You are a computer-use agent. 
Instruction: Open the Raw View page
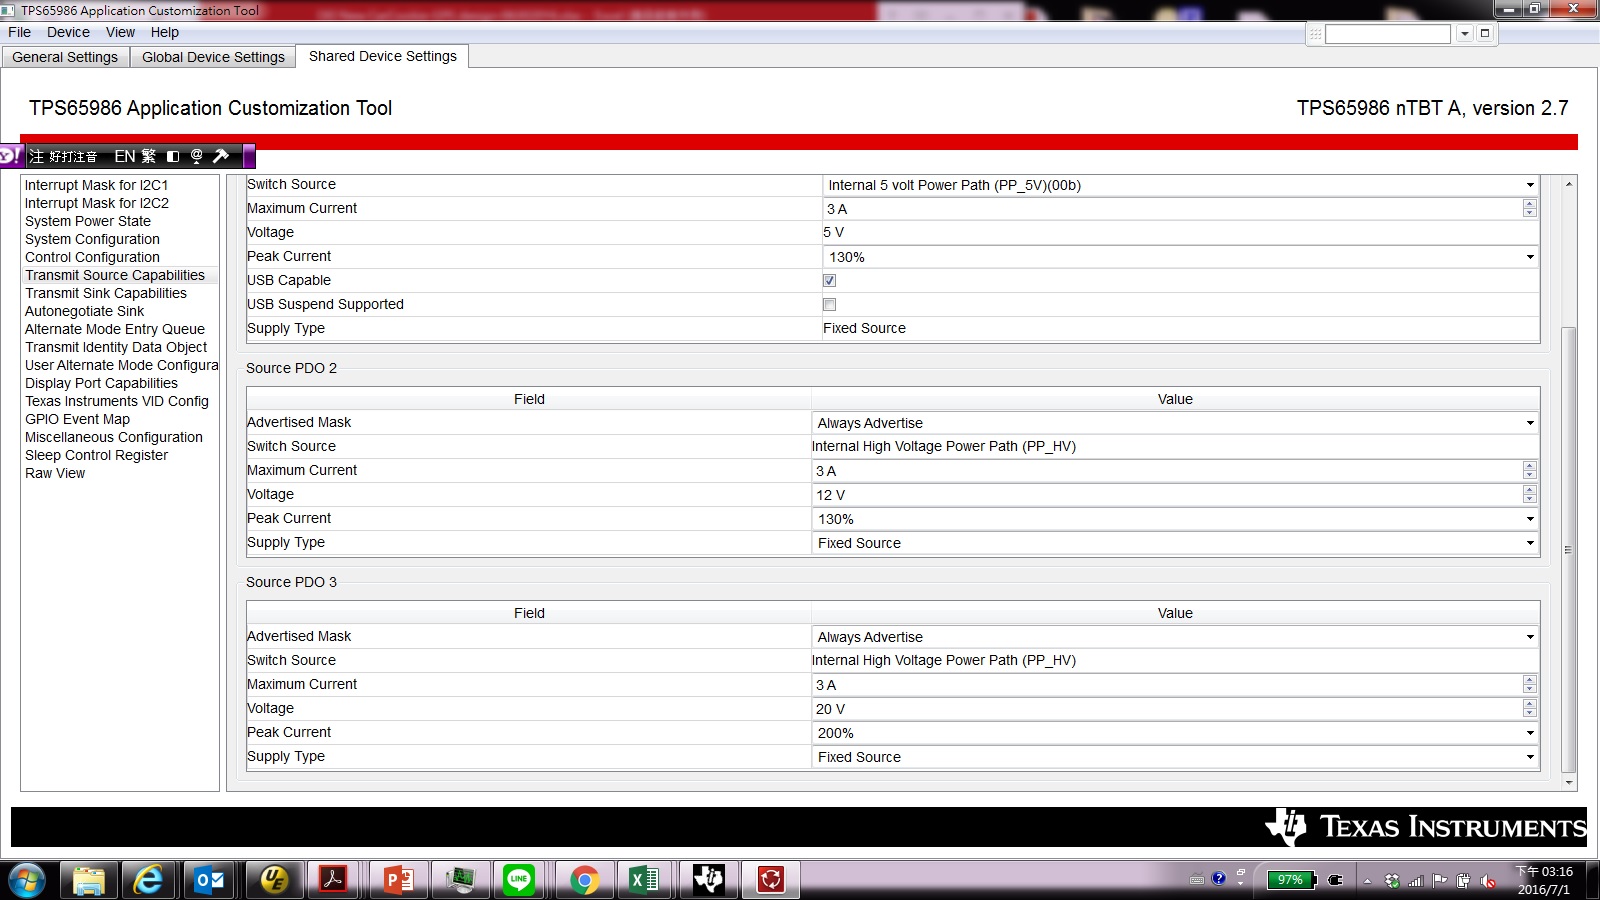(x=55, y=473)
